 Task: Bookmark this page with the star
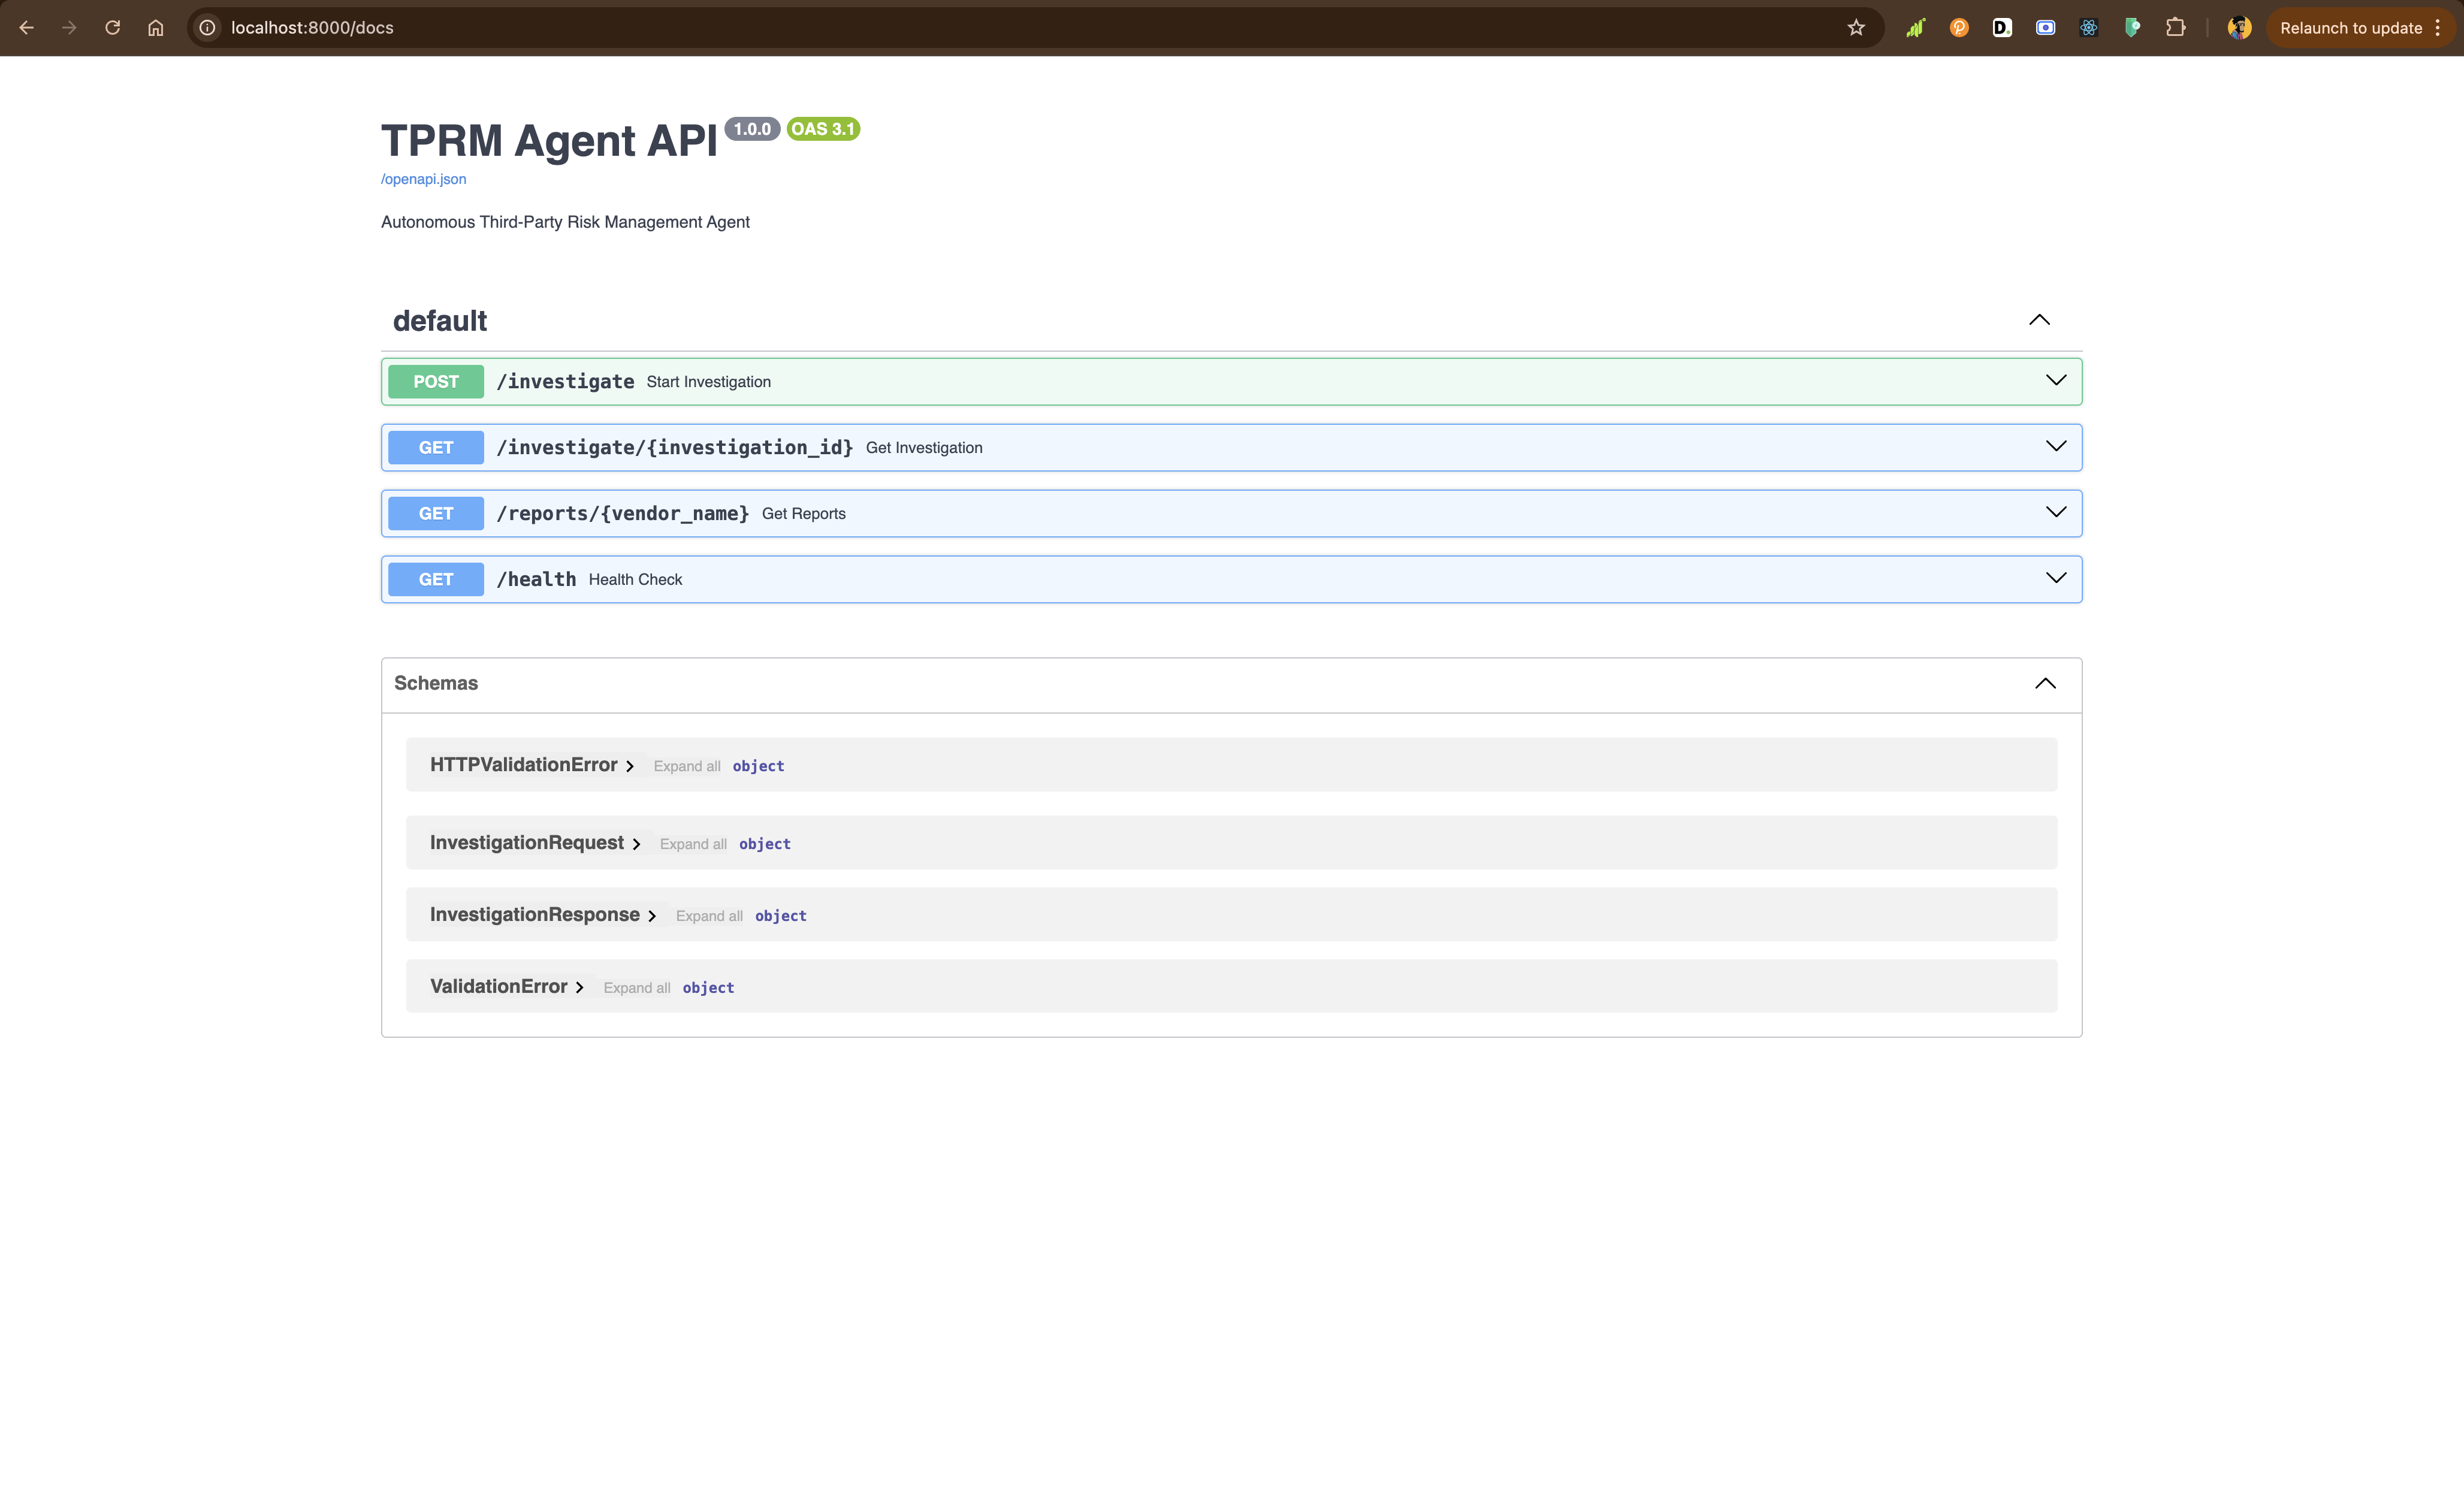(x=1856, y=27)
